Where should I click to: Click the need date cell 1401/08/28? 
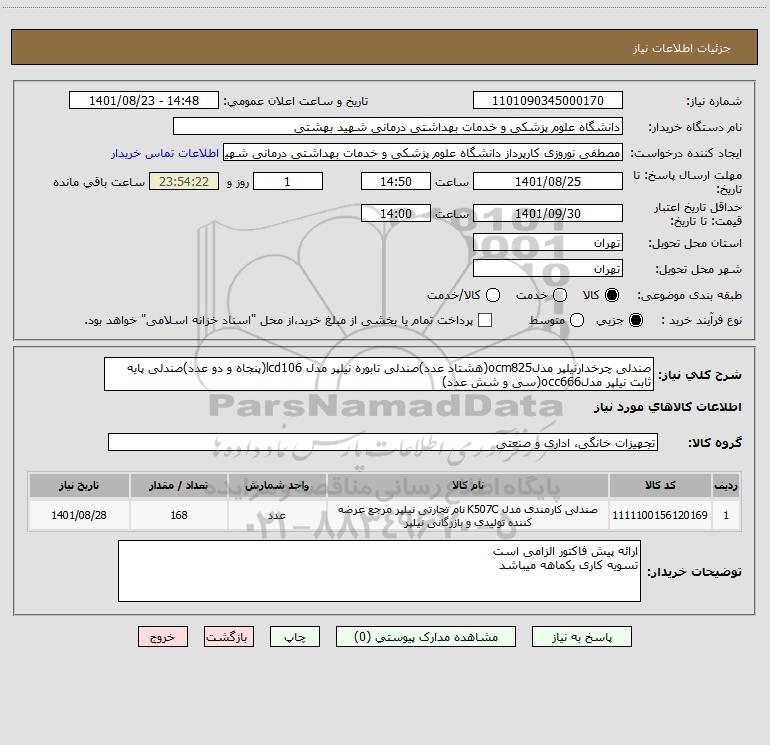coord(79,515)
